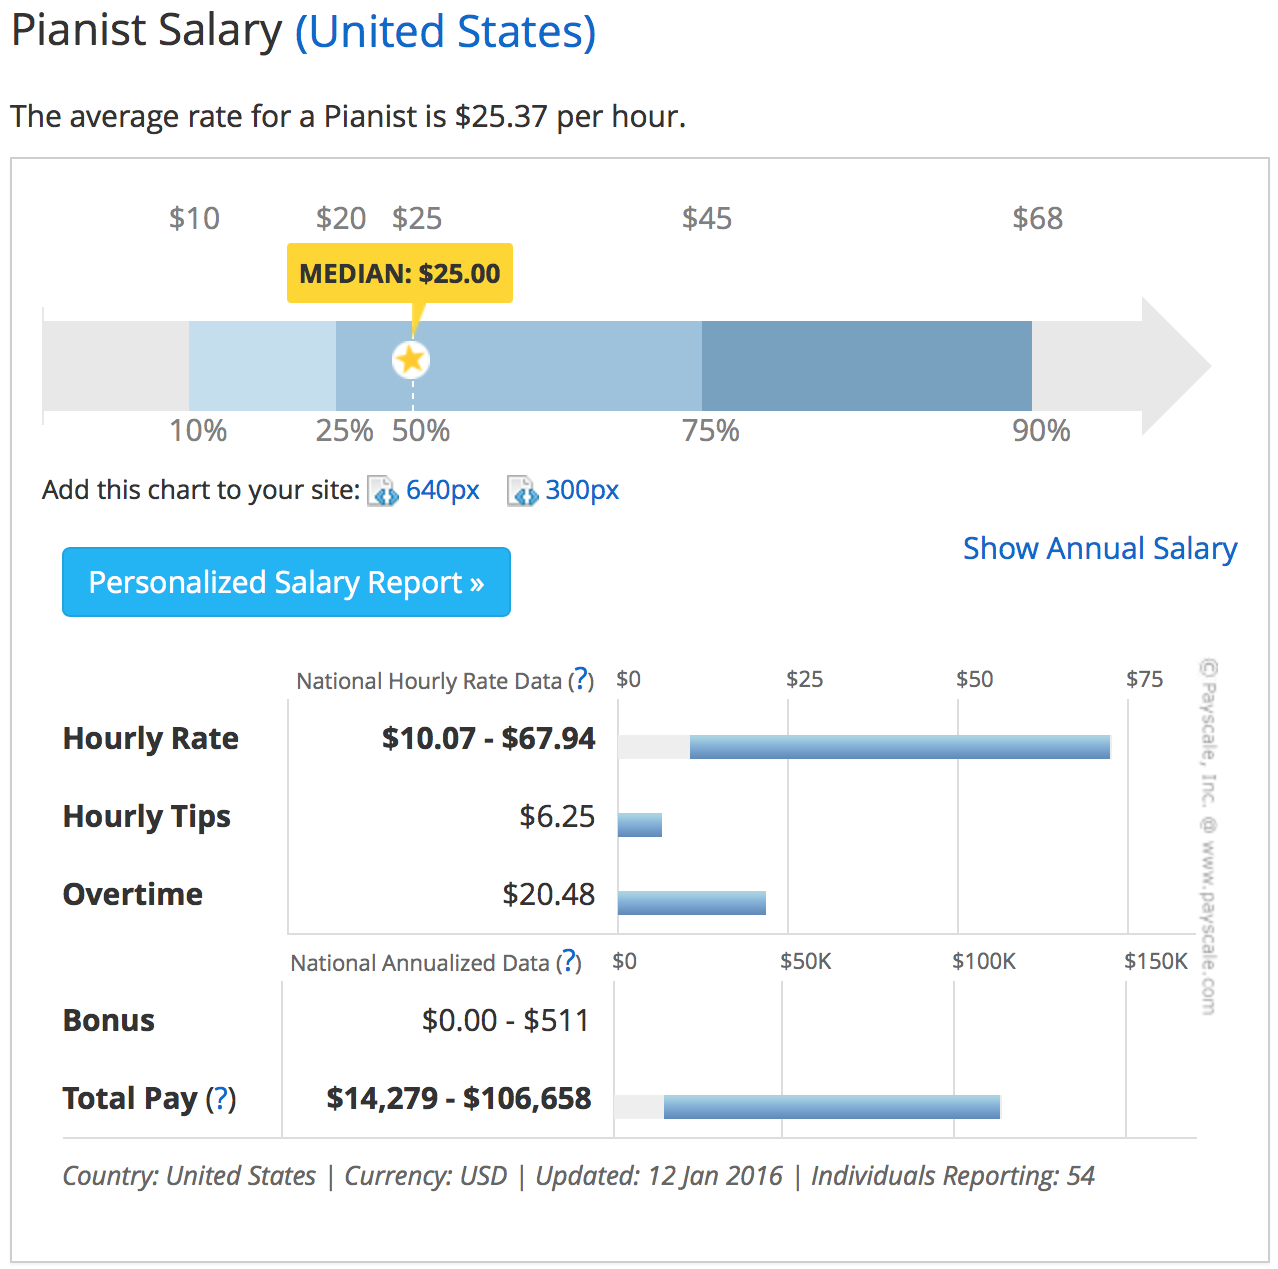
Task: Follow the United States link in title
Action: [x=446, y=32]
